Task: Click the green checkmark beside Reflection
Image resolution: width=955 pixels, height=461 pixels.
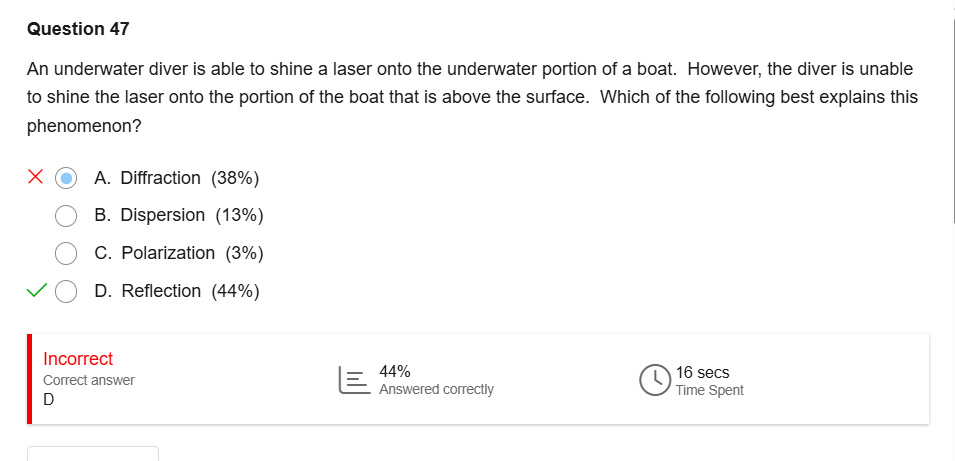Action: coord(36,291)
